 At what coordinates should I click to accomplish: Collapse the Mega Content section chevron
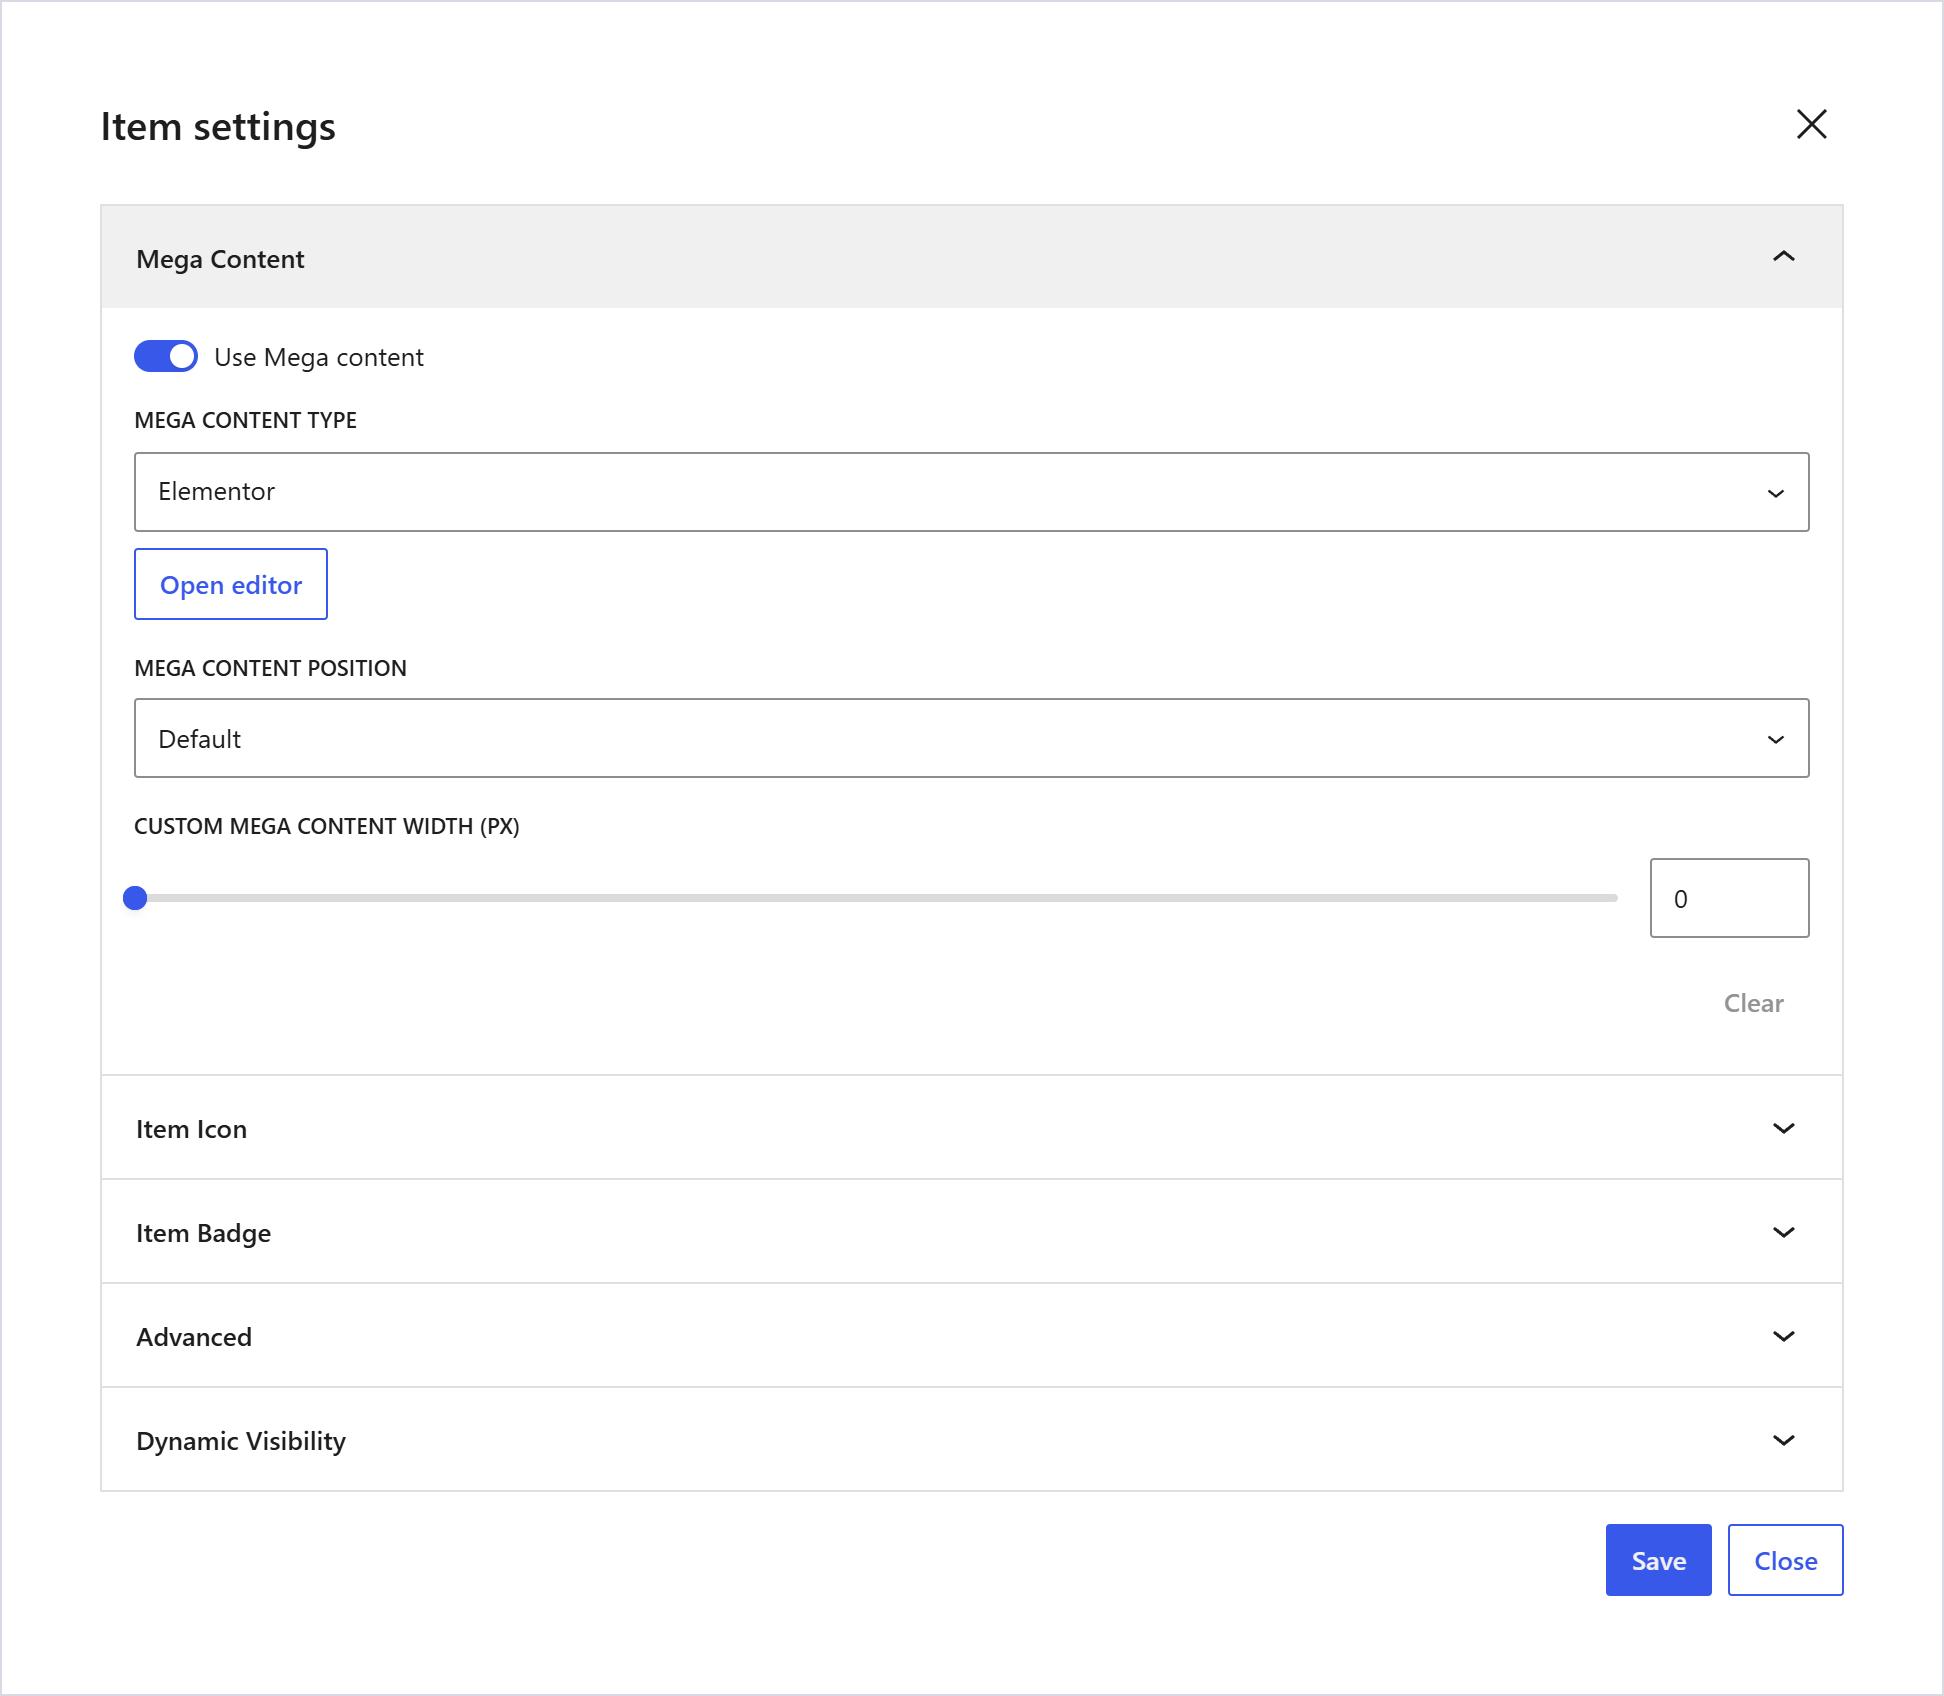1783,257
